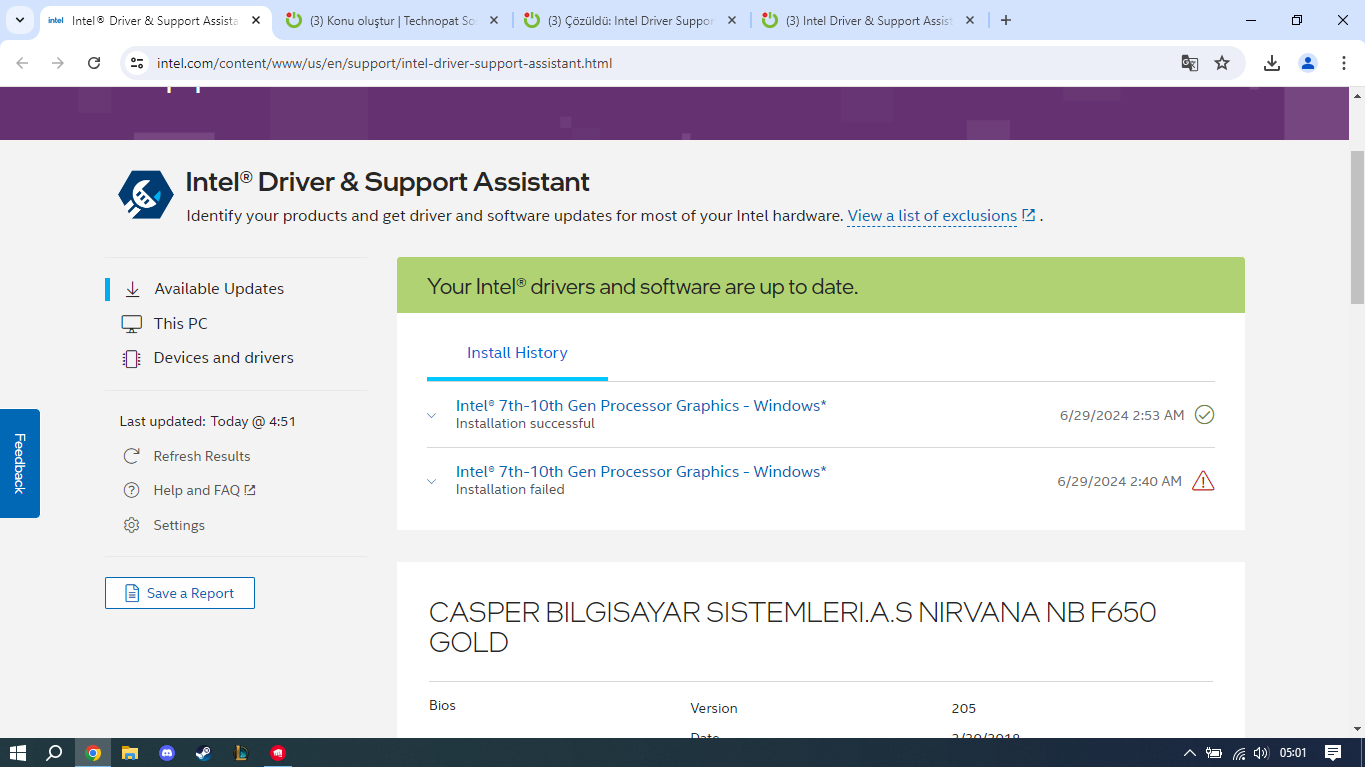Show hidden system tray icons
1365x767 pixels.
(x=1190, y=753)
